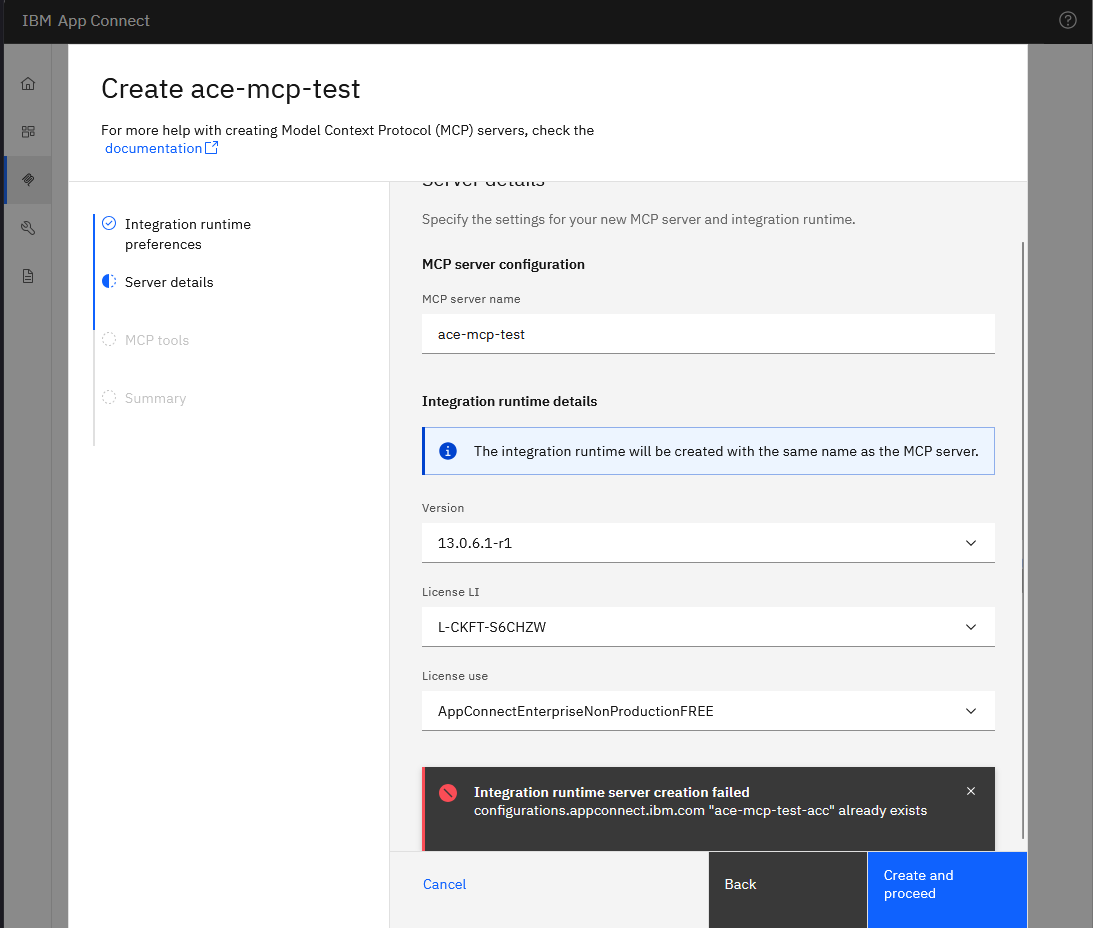Viewport: 1093px width, 928px height.
Task: Click the MCP server name field
Action: 708,334
